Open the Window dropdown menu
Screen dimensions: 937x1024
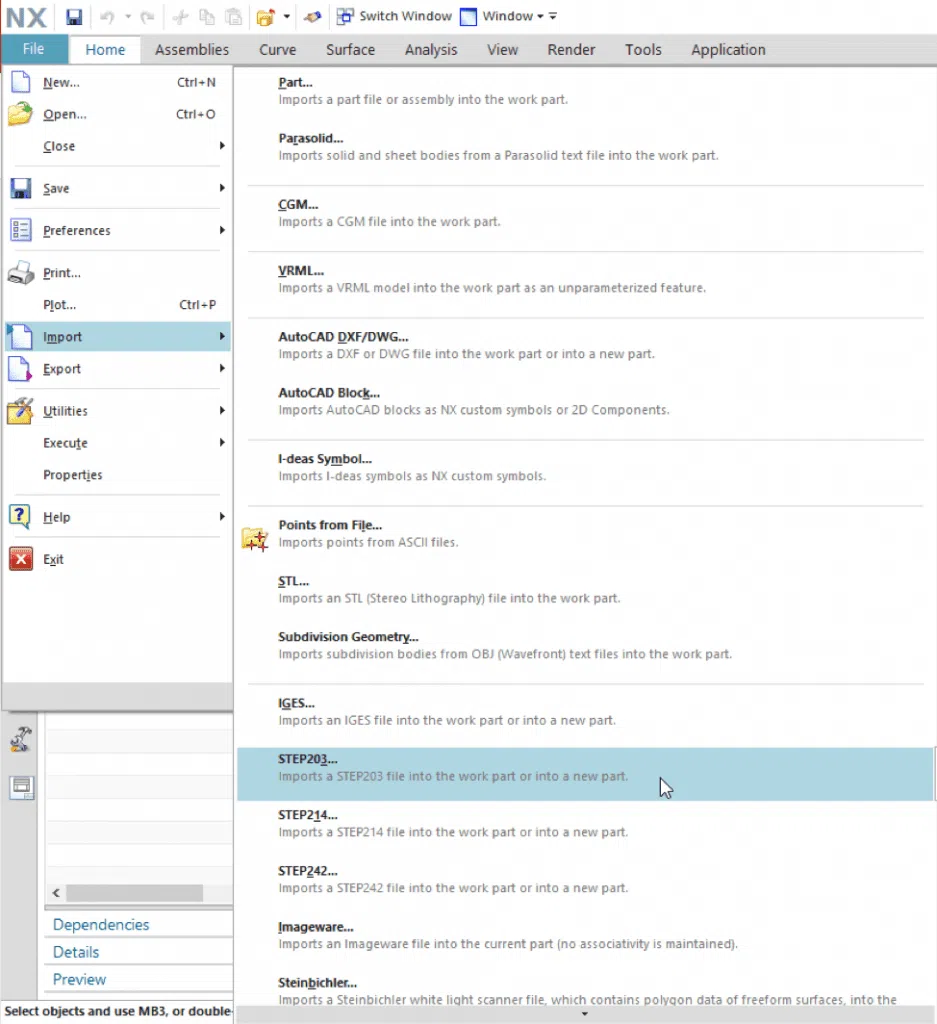[511, 16]
